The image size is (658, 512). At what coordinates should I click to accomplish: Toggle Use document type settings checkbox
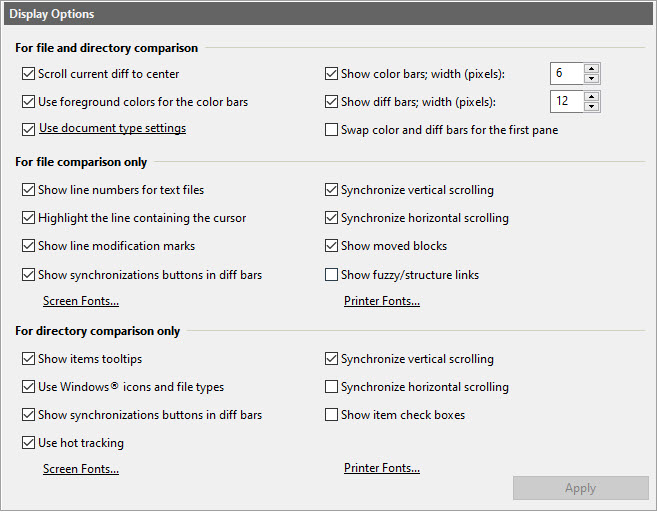(28, 129)
